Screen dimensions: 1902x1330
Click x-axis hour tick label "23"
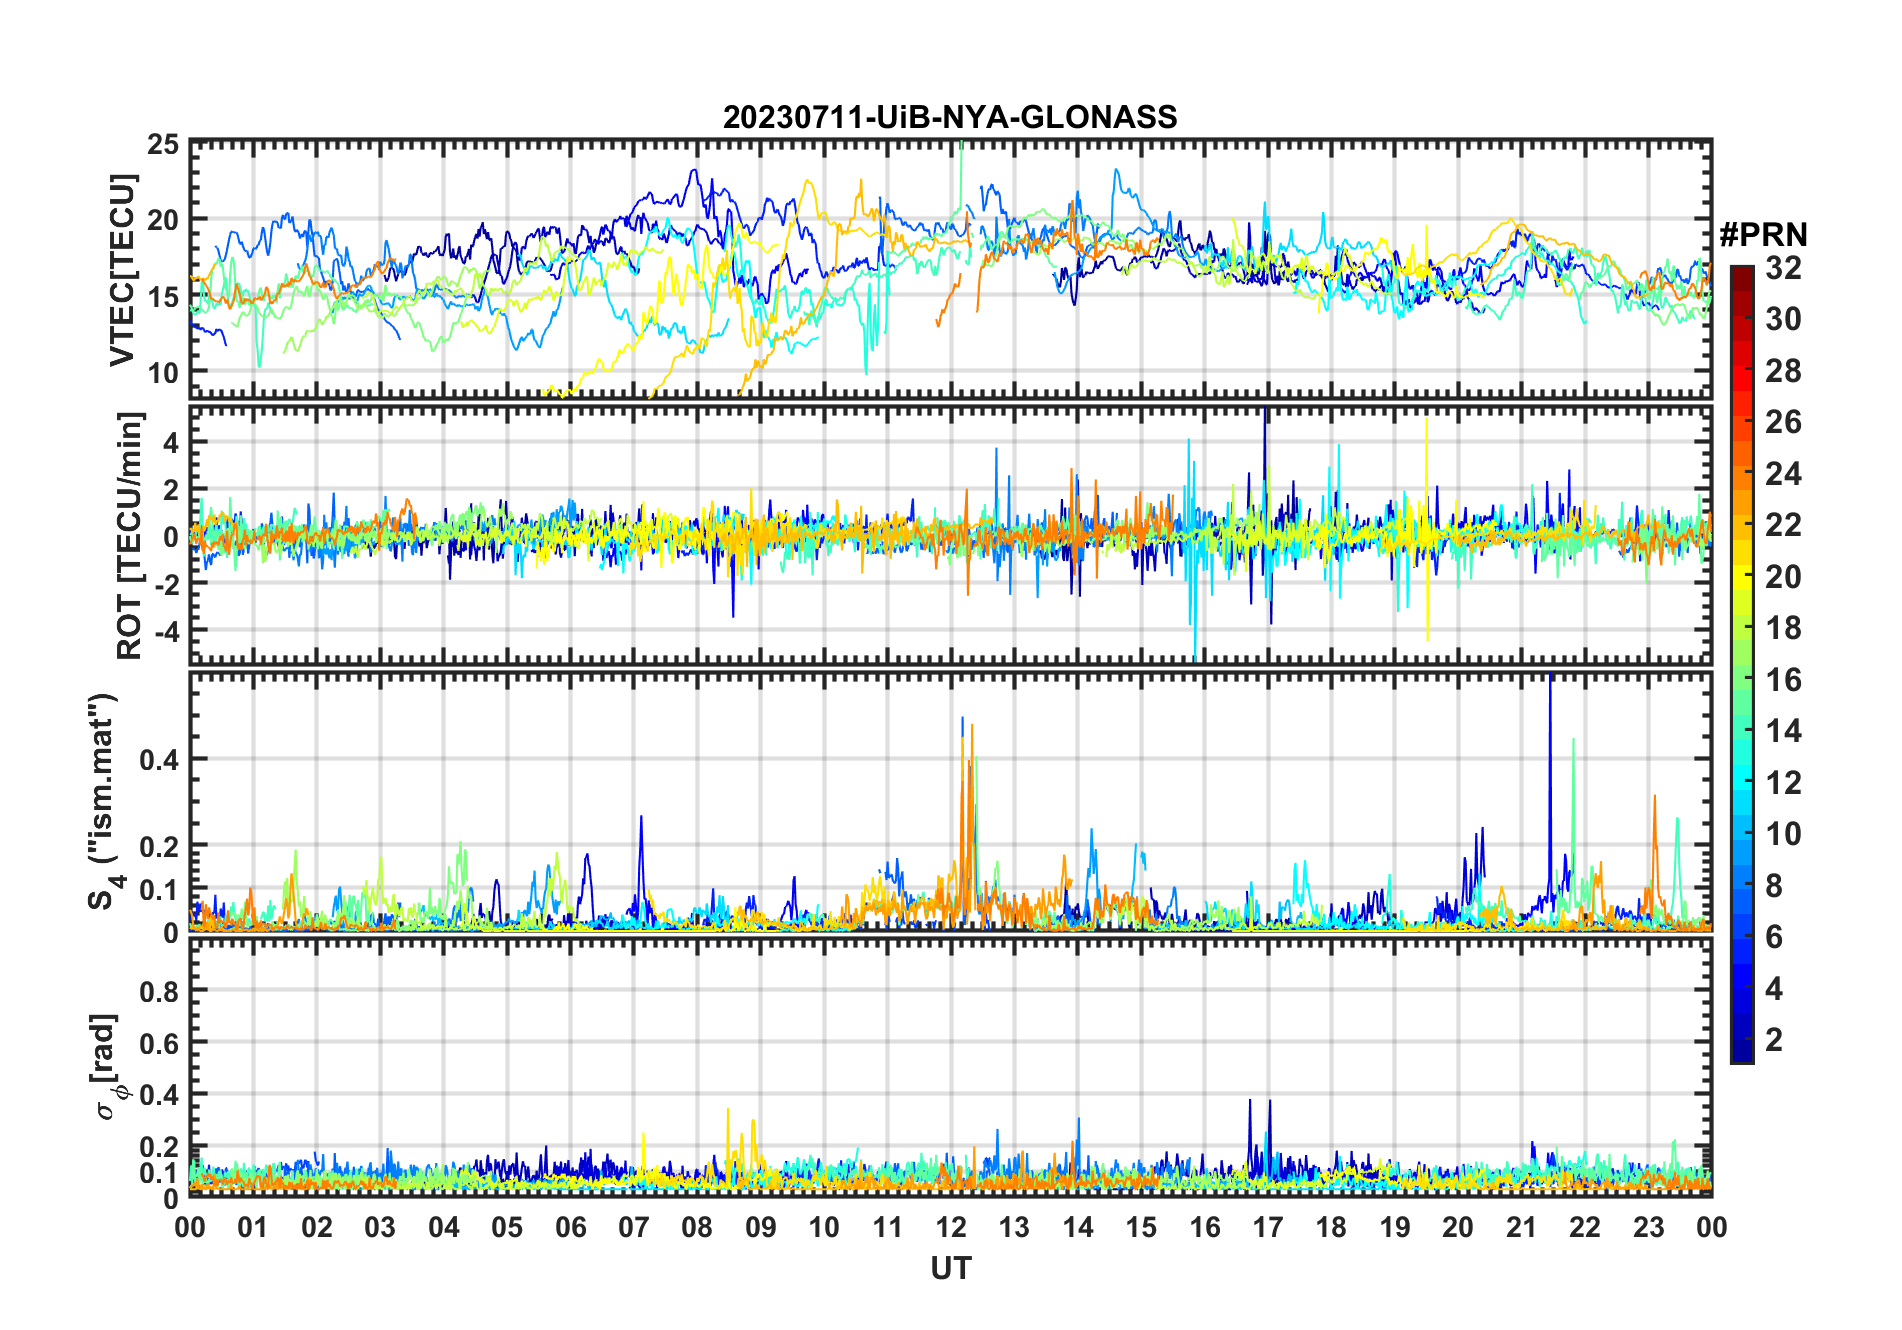pyautogui.click(x=1648, y=1227)
